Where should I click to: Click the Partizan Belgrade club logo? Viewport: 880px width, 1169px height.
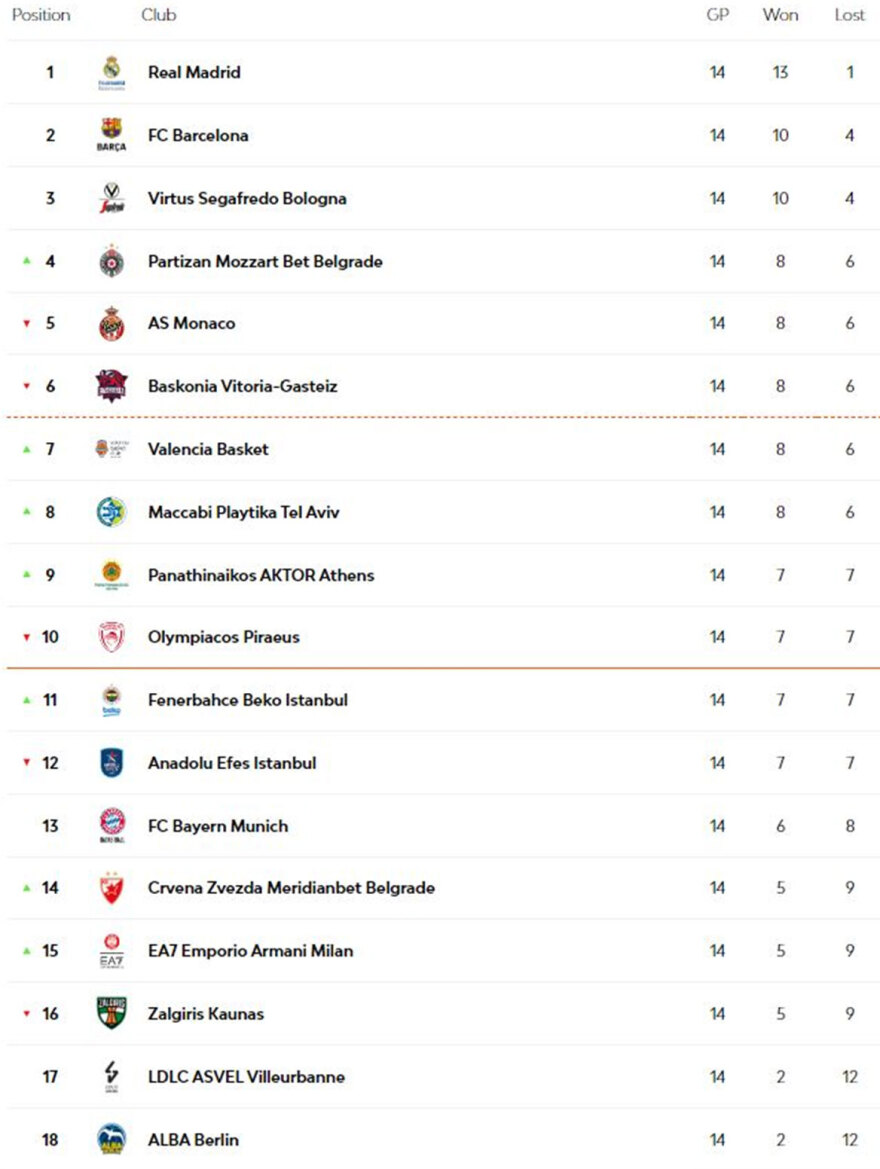click(x=111, y=262)
